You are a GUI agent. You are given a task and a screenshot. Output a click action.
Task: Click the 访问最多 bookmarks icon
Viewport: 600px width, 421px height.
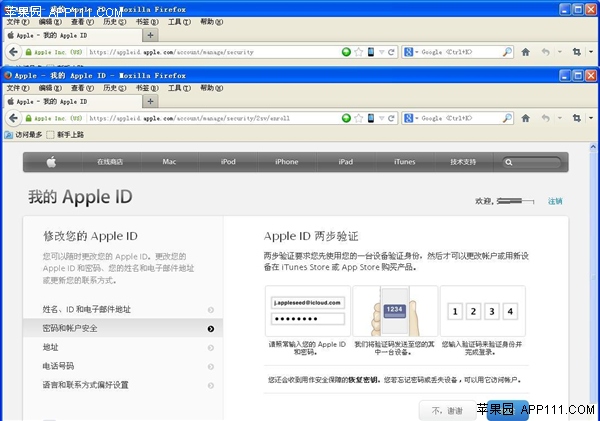click(9, 134)
